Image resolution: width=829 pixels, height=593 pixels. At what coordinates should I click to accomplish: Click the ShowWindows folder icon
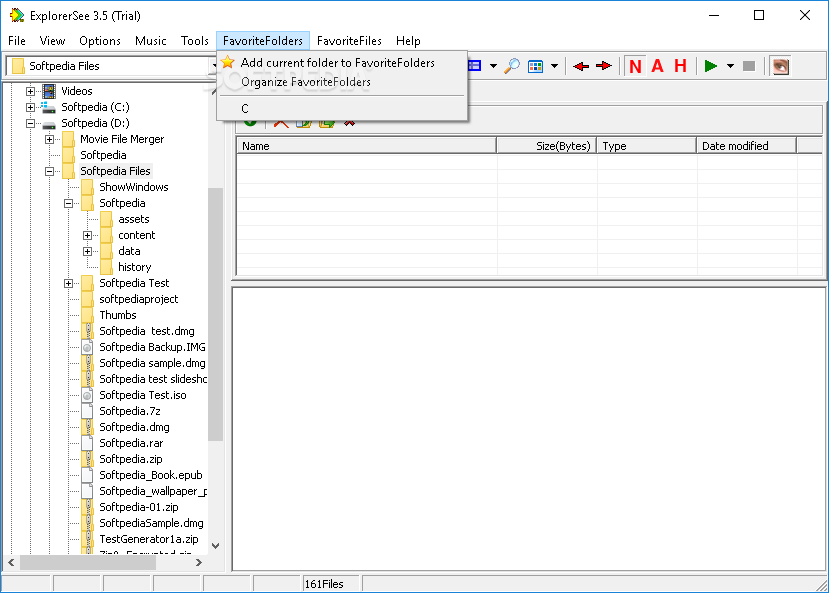(88, 187)
